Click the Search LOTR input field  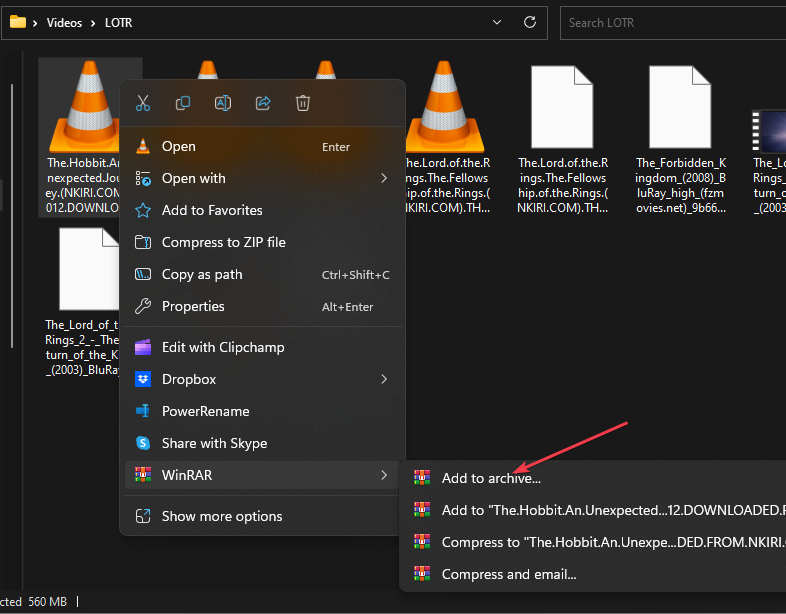point(673,23)
